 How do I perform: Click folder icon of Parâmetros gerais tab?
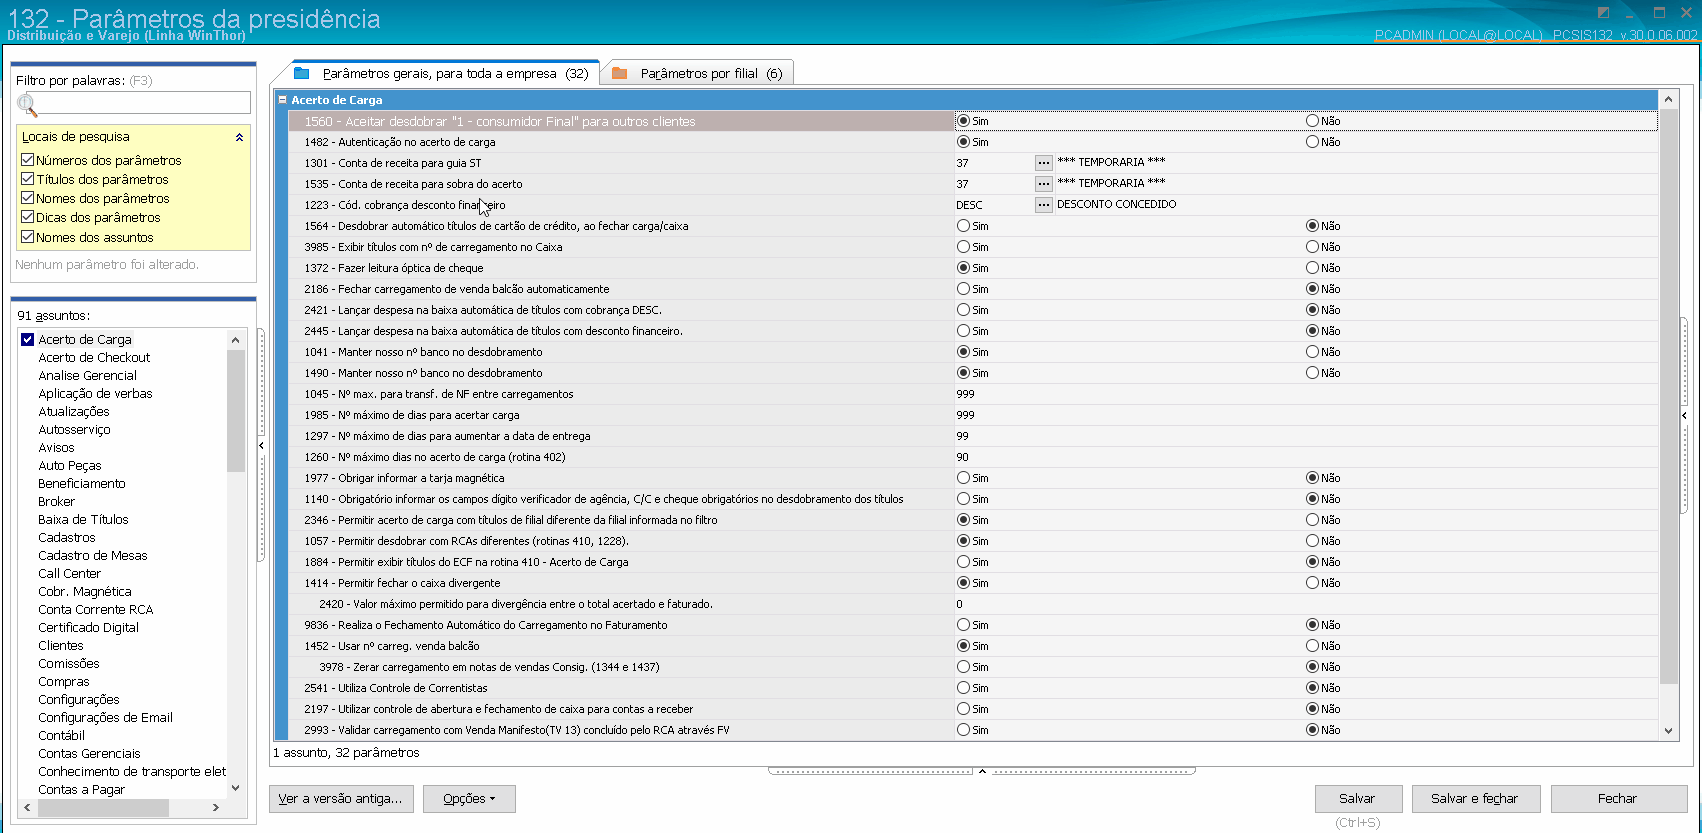pos(301,73)
